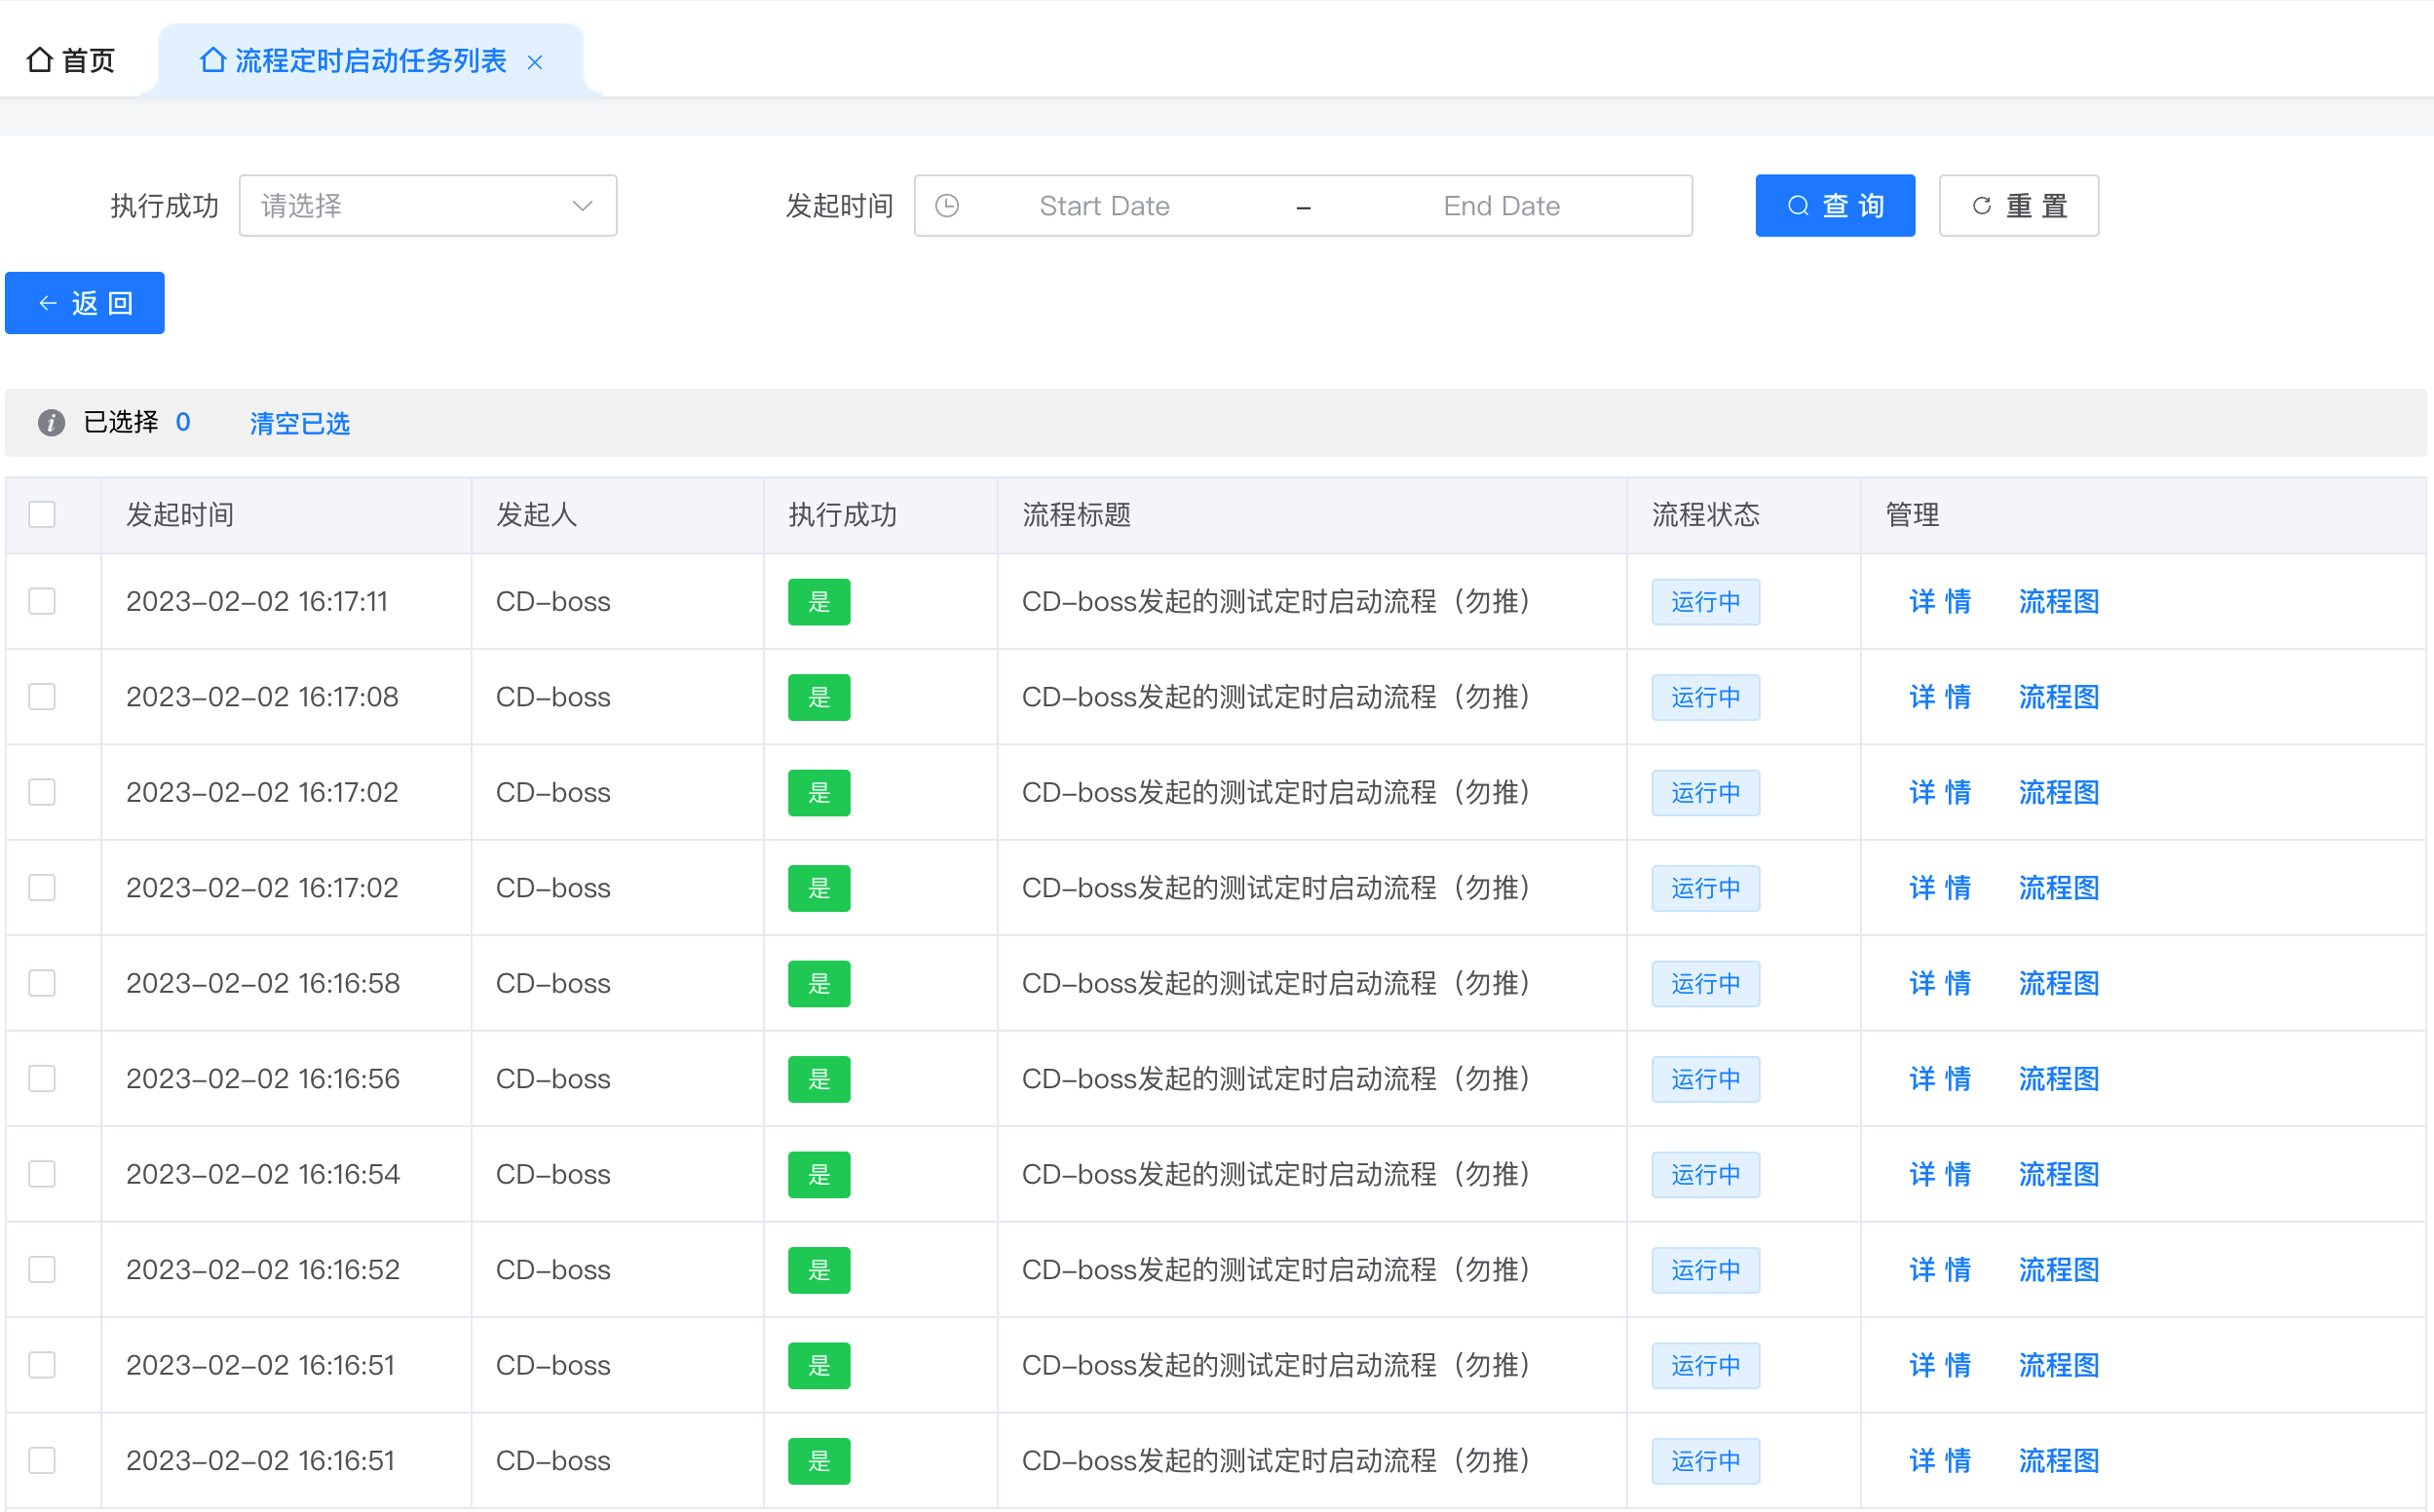This screenshot has width=2434, height=1512.
Task: Open 详情 for the 16:16:56 row
Action: [1940, 1079]
